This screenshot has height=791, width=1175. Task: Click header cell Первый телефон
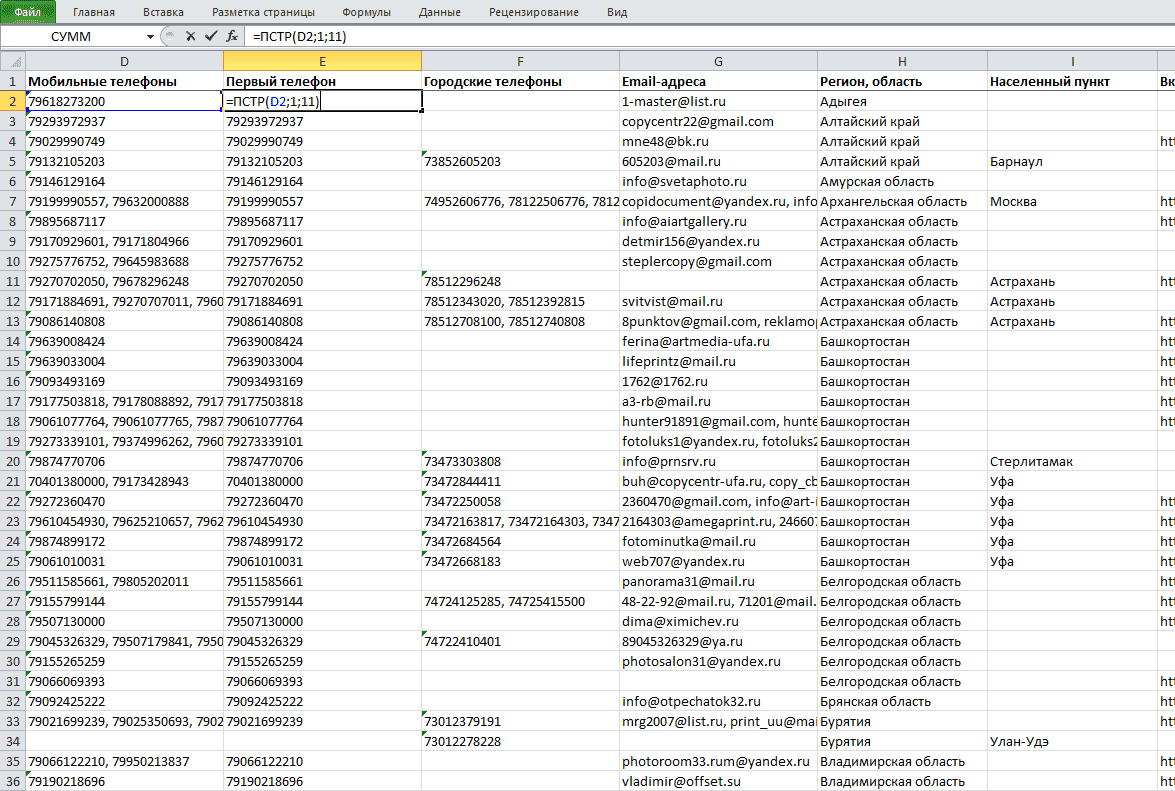[x=322, y=82]
